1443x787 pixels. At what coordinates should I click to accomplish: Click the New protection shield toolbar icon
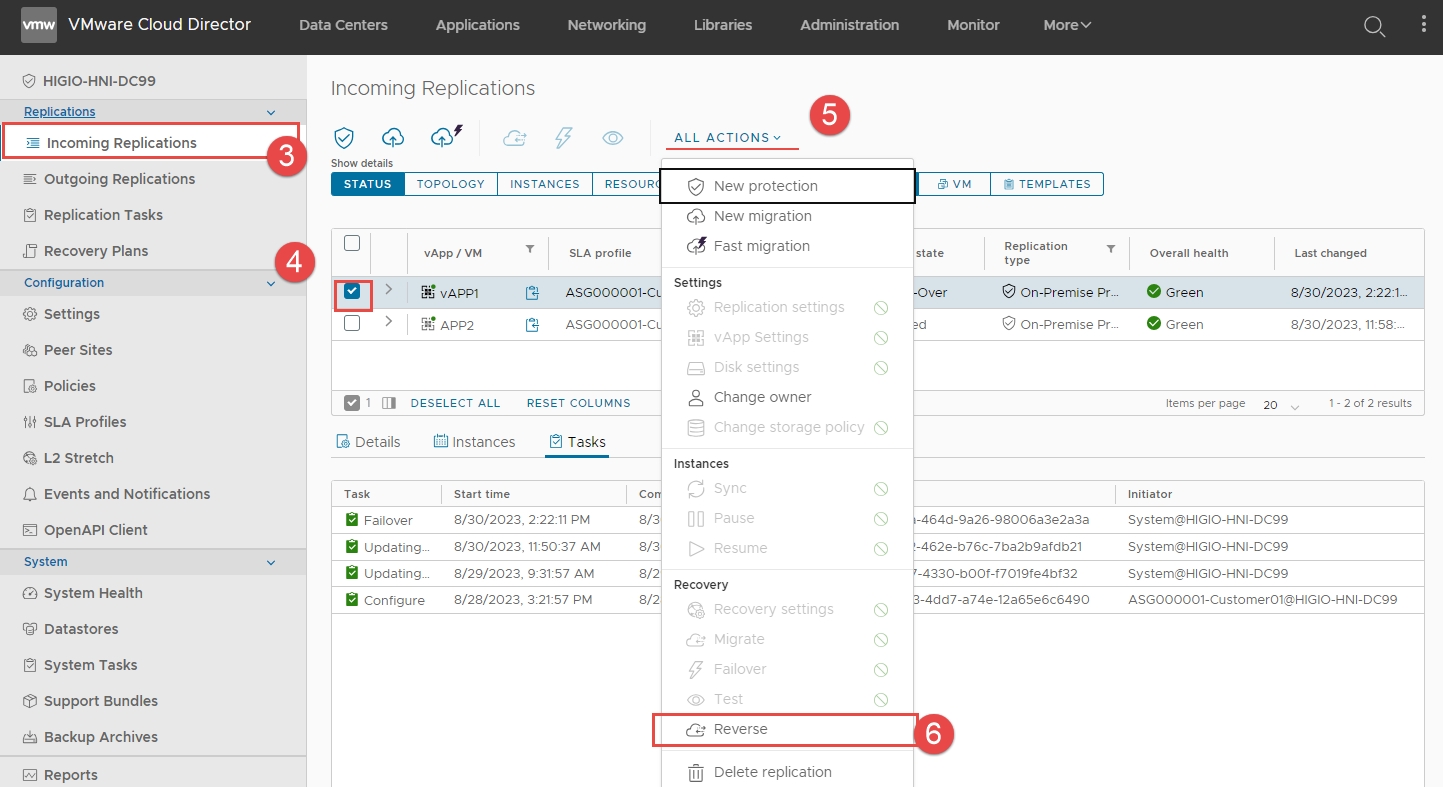[x=344, y=138]
